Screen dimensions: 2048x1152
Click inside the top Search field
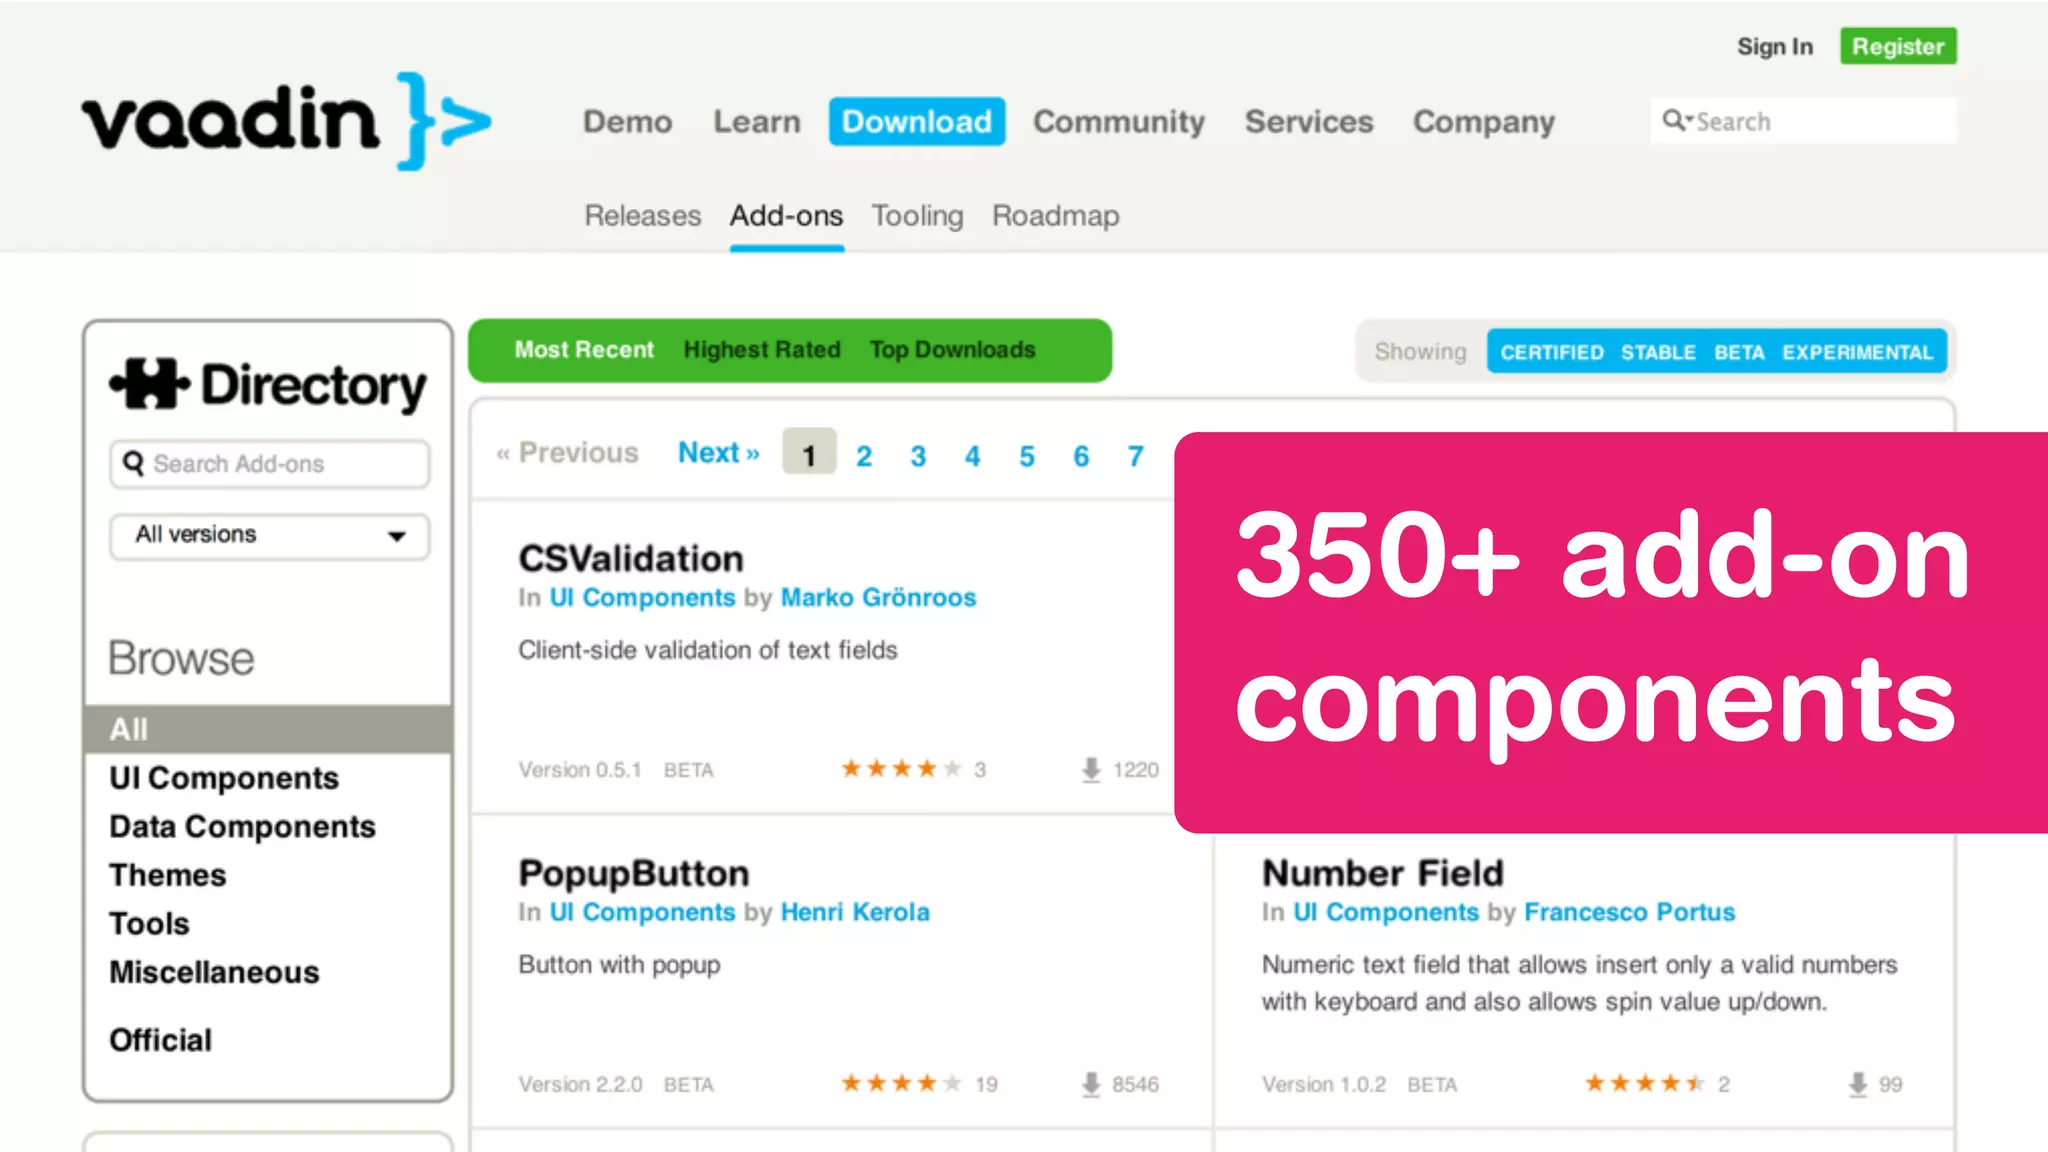(x=1804, y=121)
